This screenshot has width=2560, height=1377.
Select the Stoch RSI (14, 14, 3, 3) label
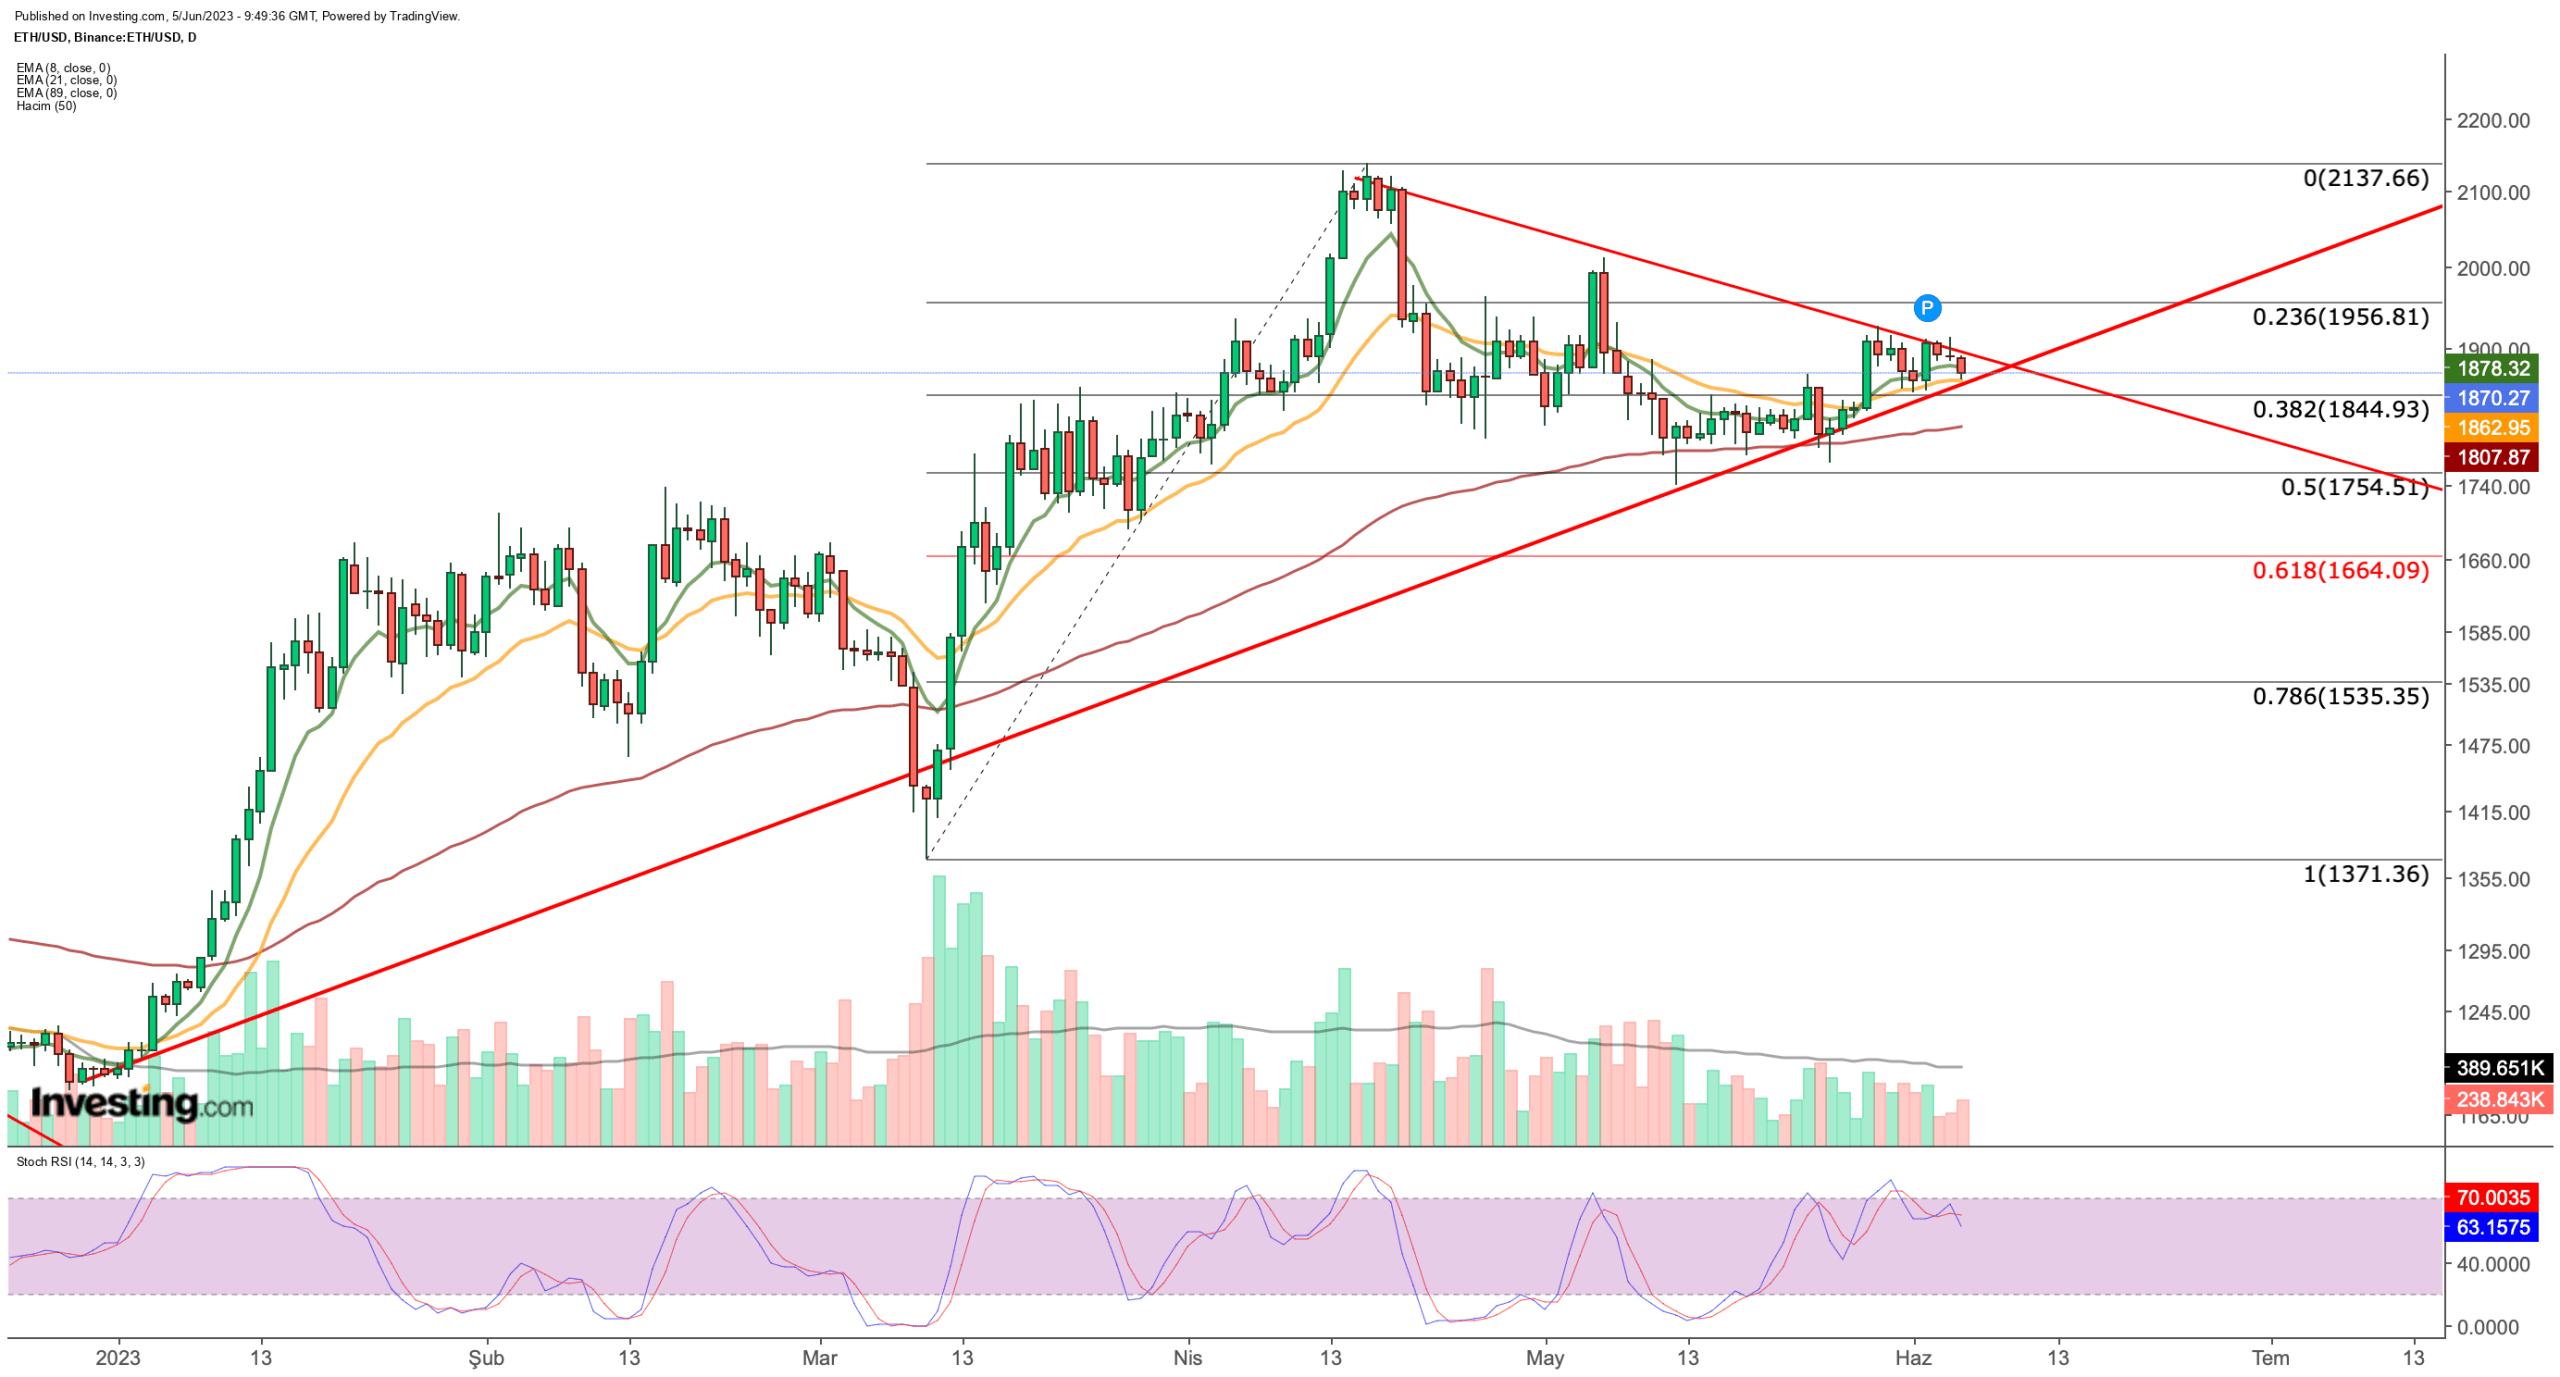[80, 1161]
